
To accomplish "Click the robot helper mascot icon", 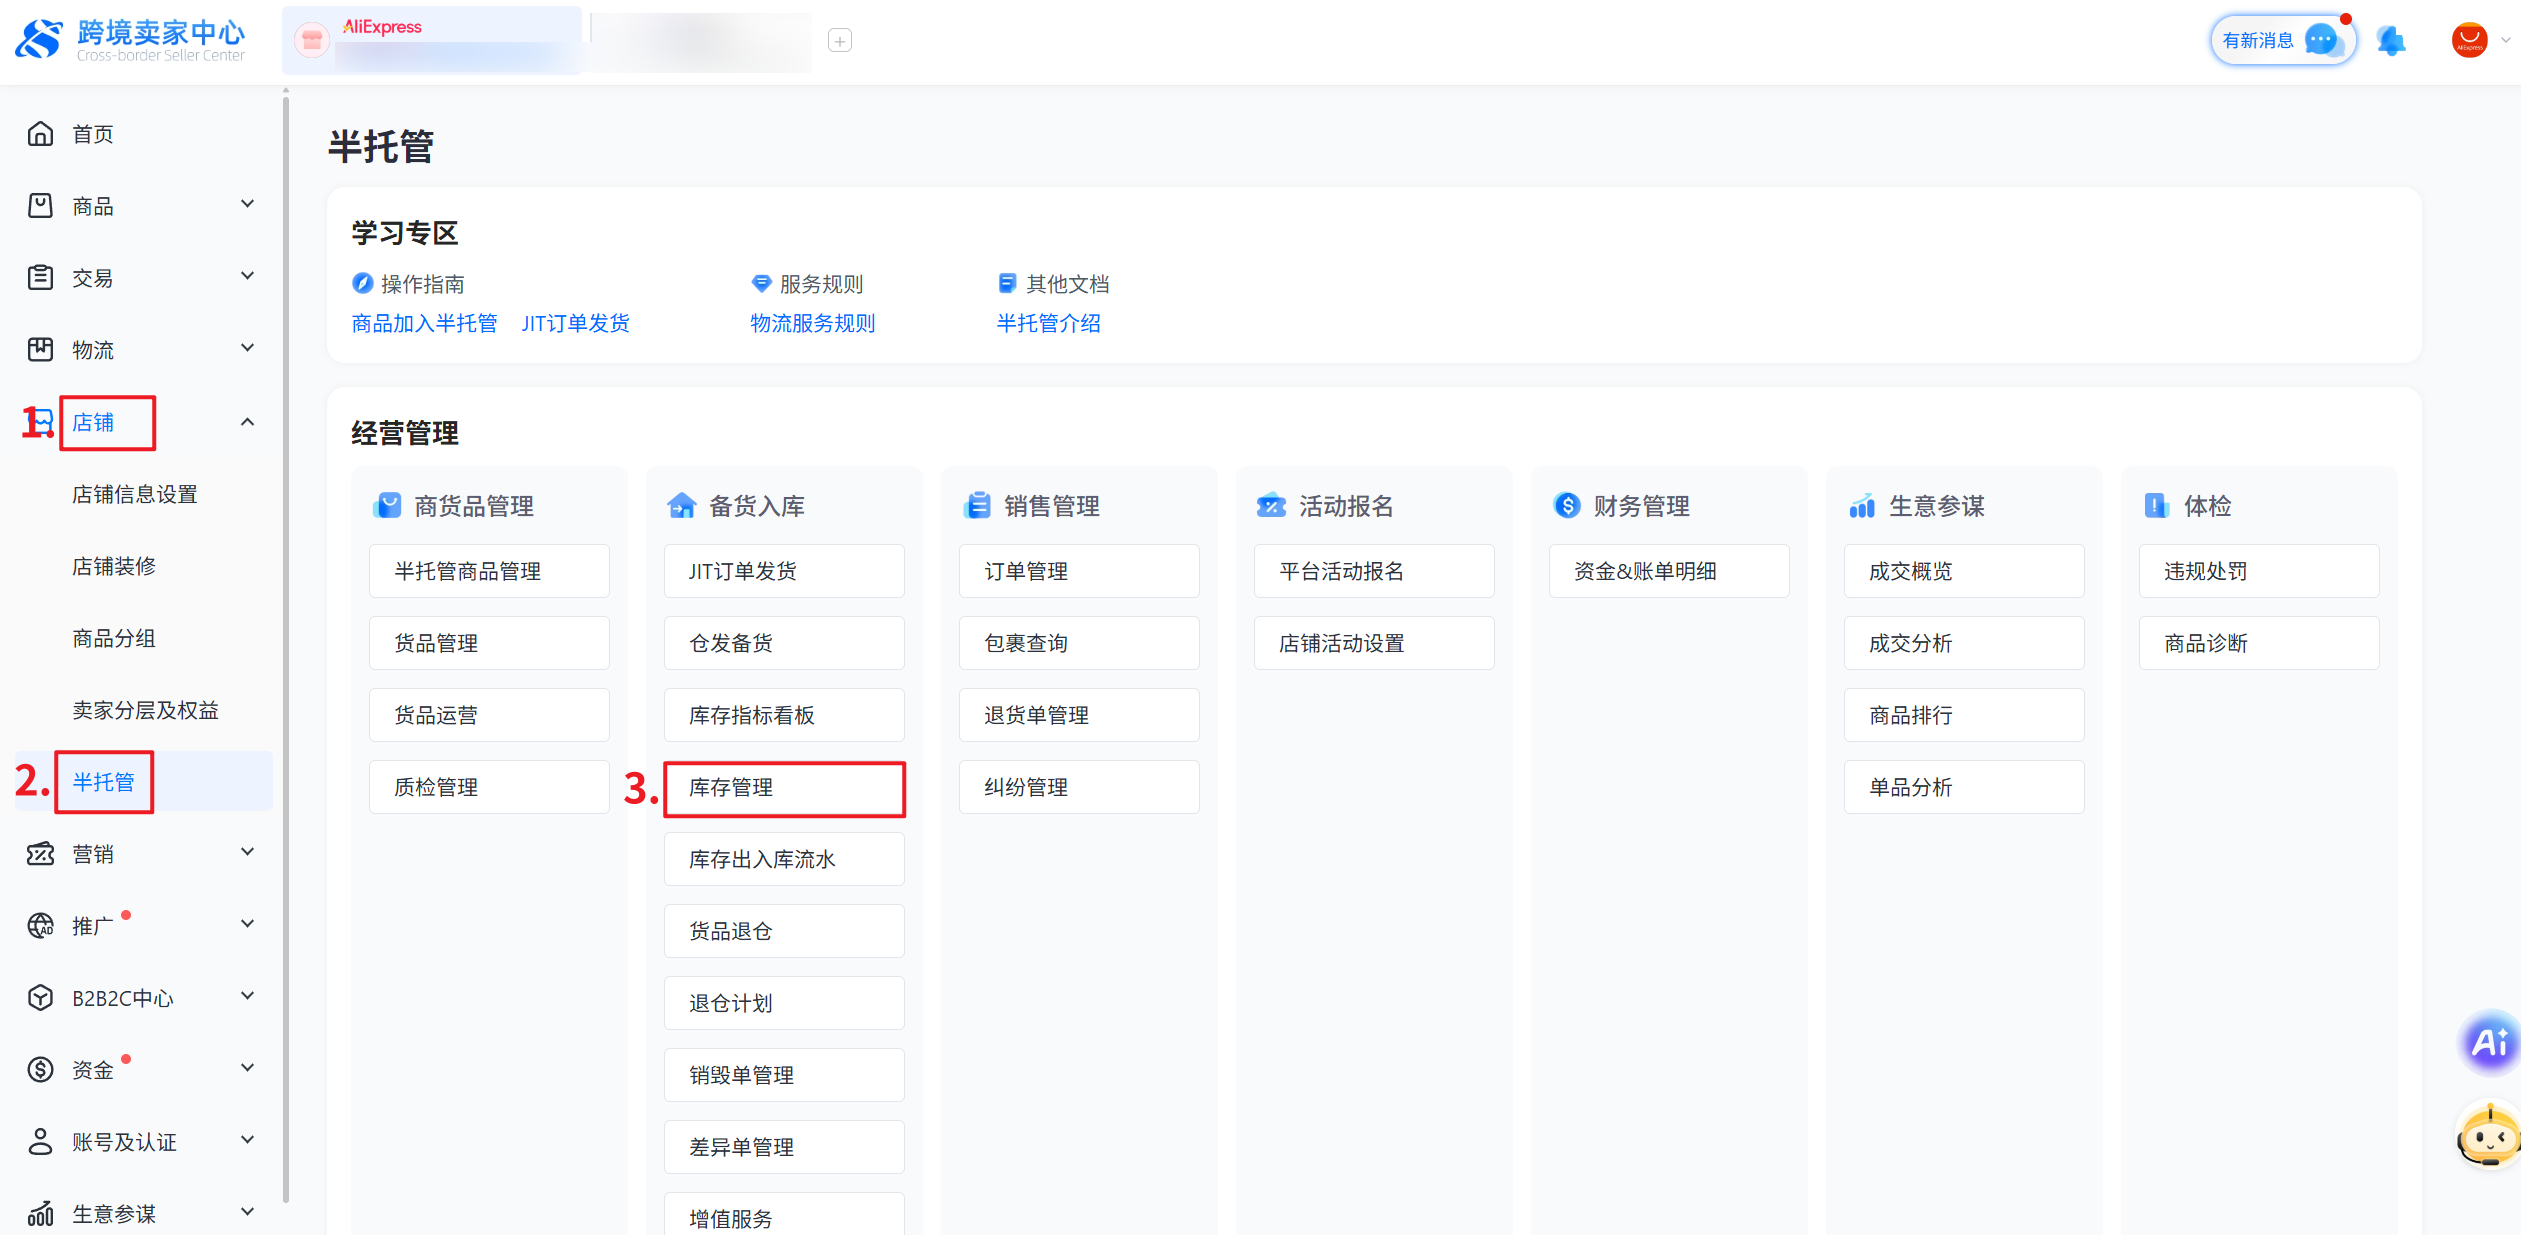I will pos(2489,1137).
